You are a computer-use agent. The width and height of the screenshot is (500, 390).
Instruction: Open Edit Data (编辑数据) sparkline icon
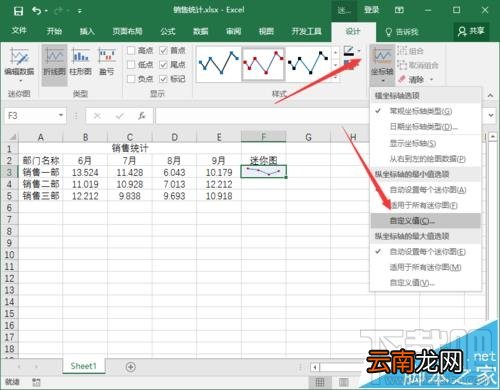(19, 56)
